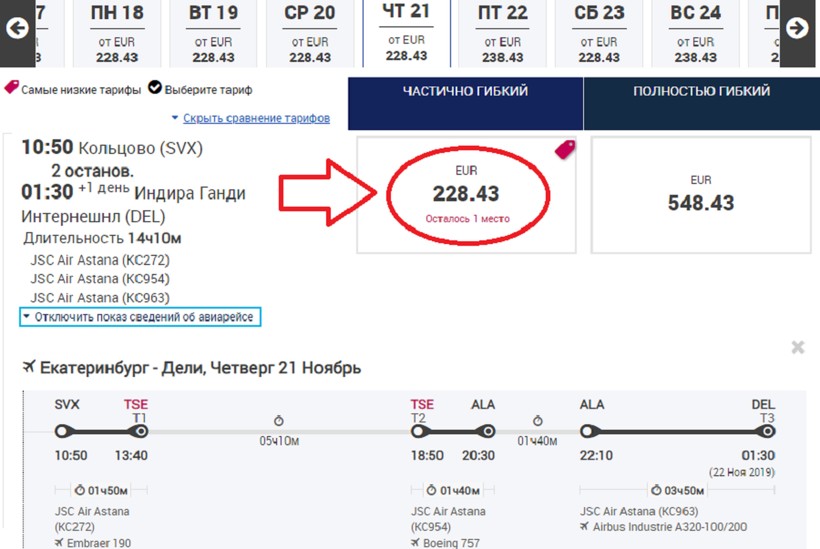The width and height of the screenshot is (820, 549).
Task: Click the airplane icon beside Airbus Industrie A320-100/200
Action: [x=584, y=525]
